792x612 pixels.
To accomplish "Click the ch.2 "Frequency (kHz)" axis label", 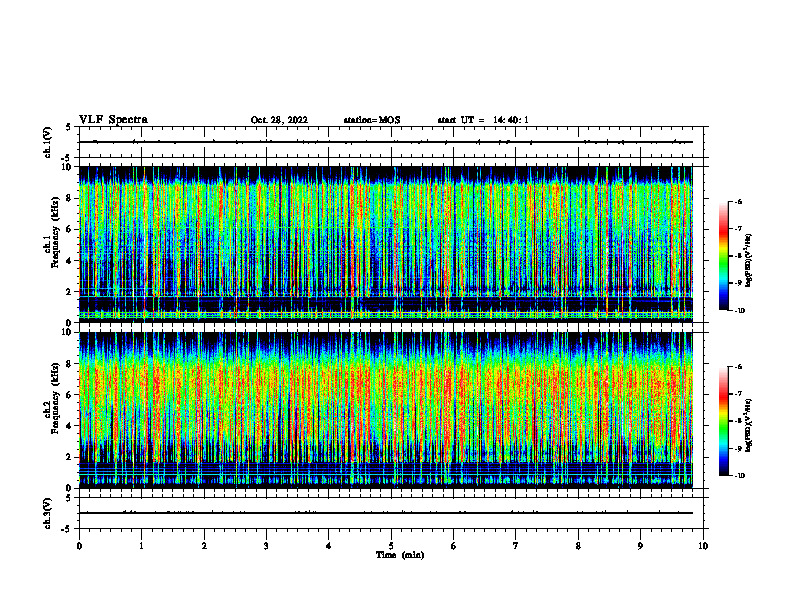I will point(55,398).
